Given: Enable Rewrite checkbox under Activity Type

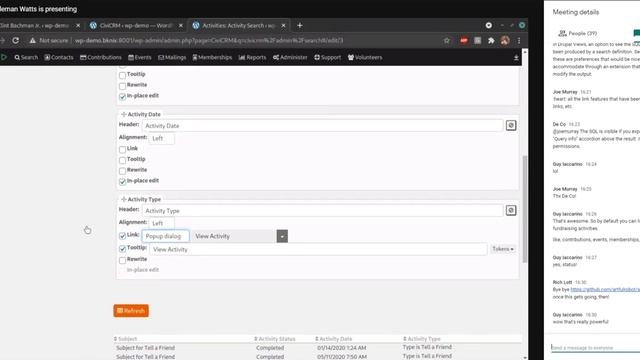Looking at the screenshot, I should [122, 260].
